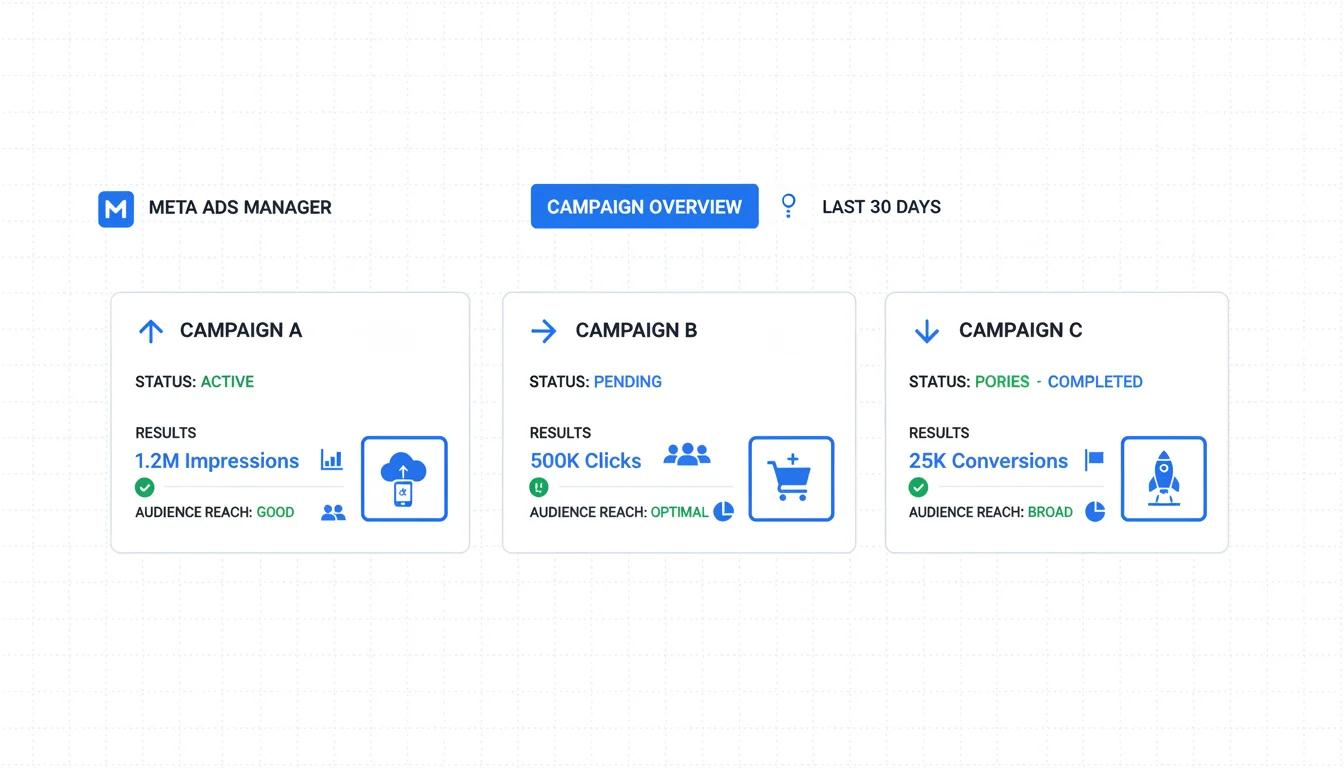Open the Last 30 Days date range
This screenshot has width=1344, height=768.
click(881, 207)
